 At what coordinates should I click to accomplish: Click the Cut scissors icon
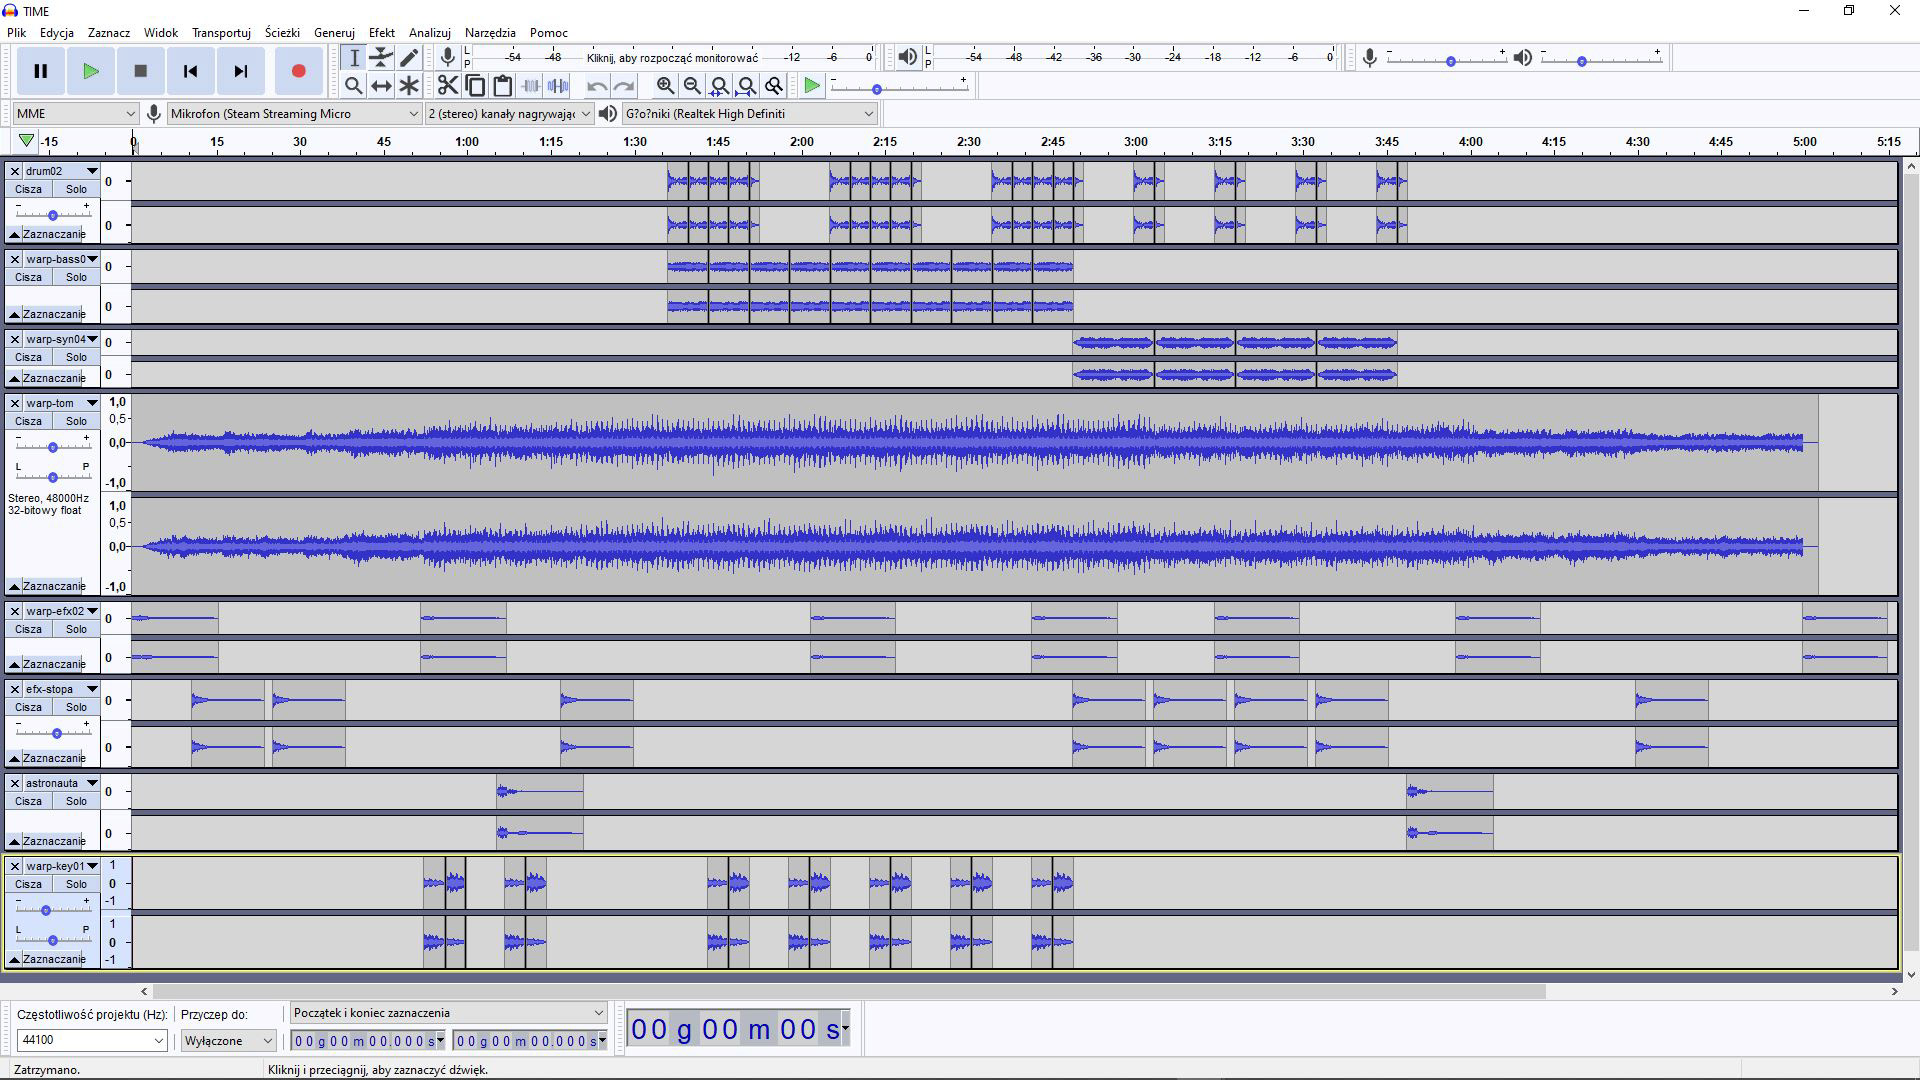tap(447, 86)
